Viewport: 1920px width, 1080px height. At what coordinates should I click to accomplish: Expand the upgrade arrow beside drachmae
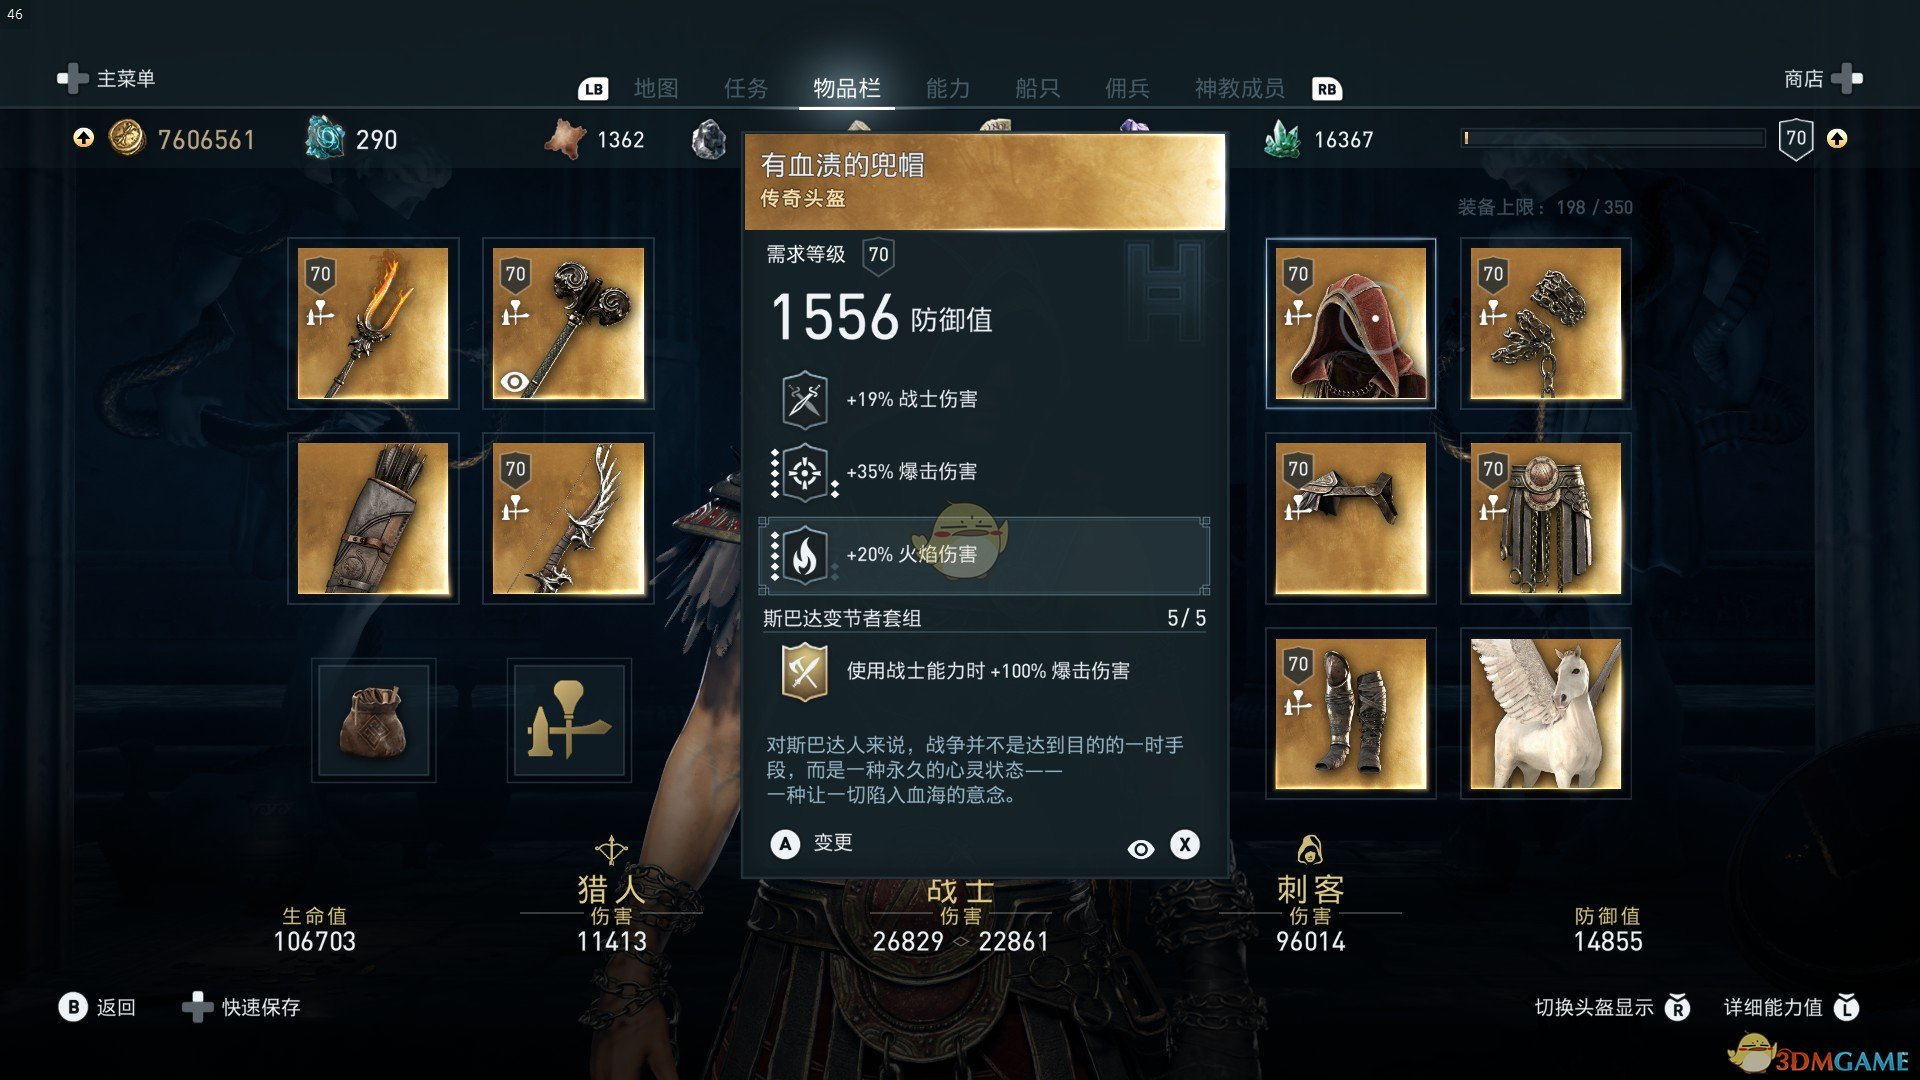[x=84, y=138]
